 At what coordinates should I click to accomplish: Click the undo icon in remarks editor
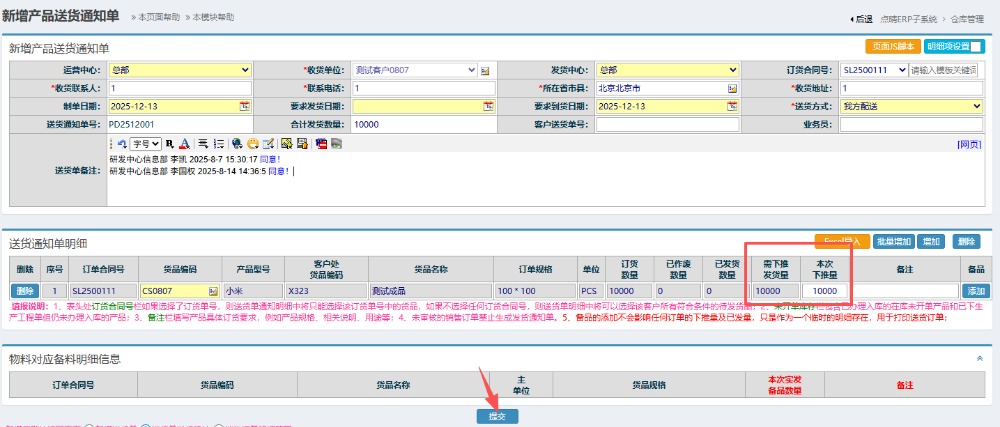[121, 144]
